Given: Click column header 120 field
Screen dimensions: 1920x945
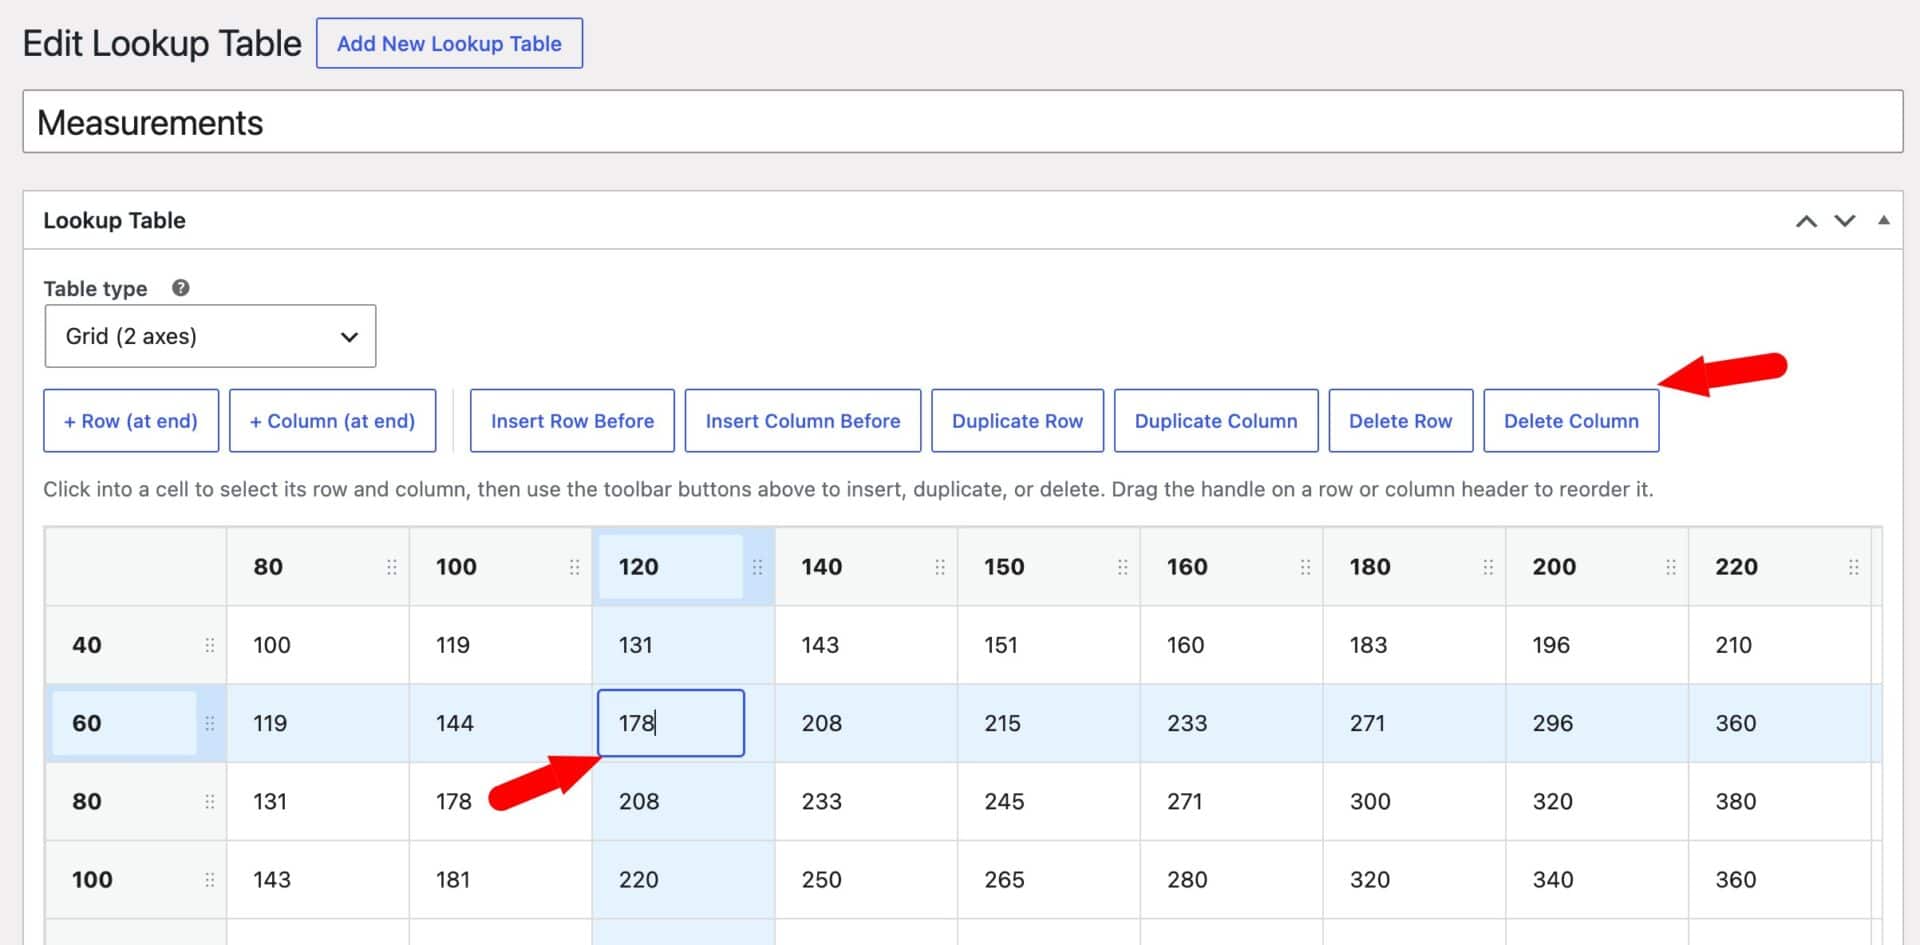Looking at the screenshot, I should [x=671, y=567].
